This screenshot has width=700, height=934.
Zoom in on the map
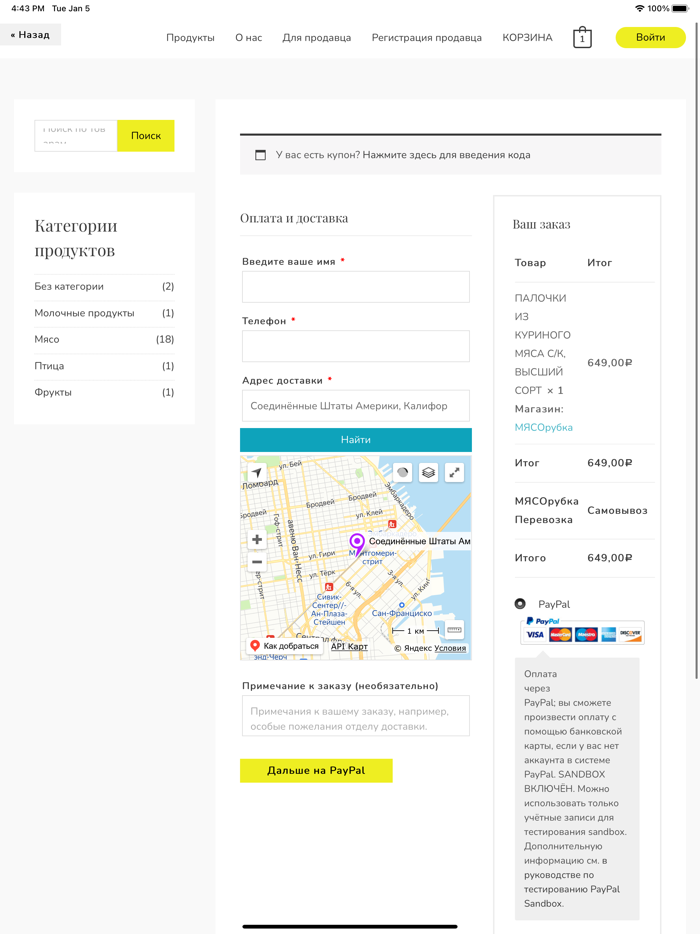257,540
